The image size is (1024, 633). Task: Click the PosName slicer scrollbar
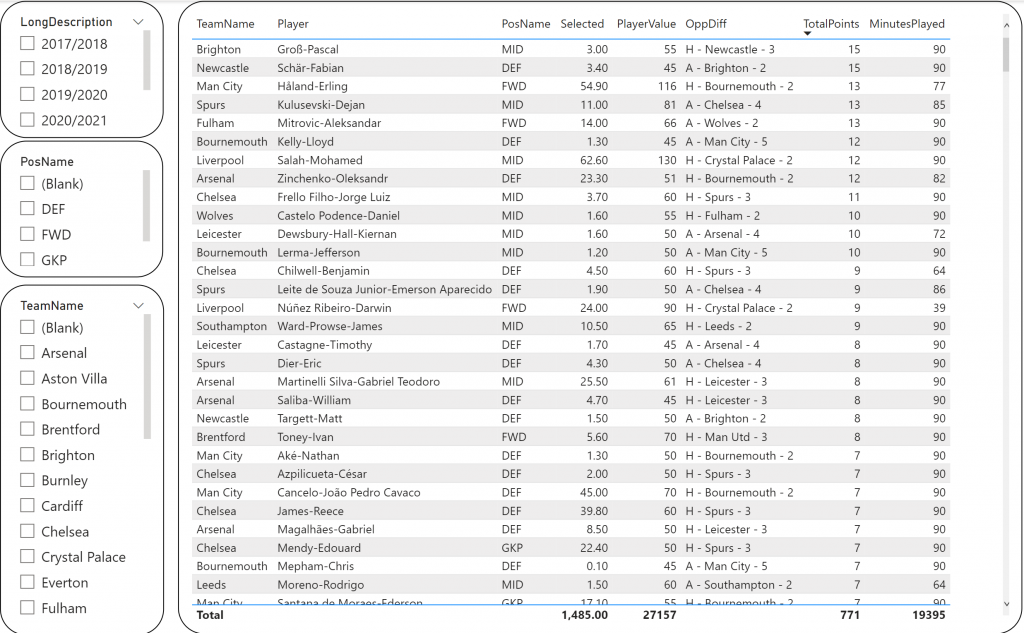tap(147, 206)
